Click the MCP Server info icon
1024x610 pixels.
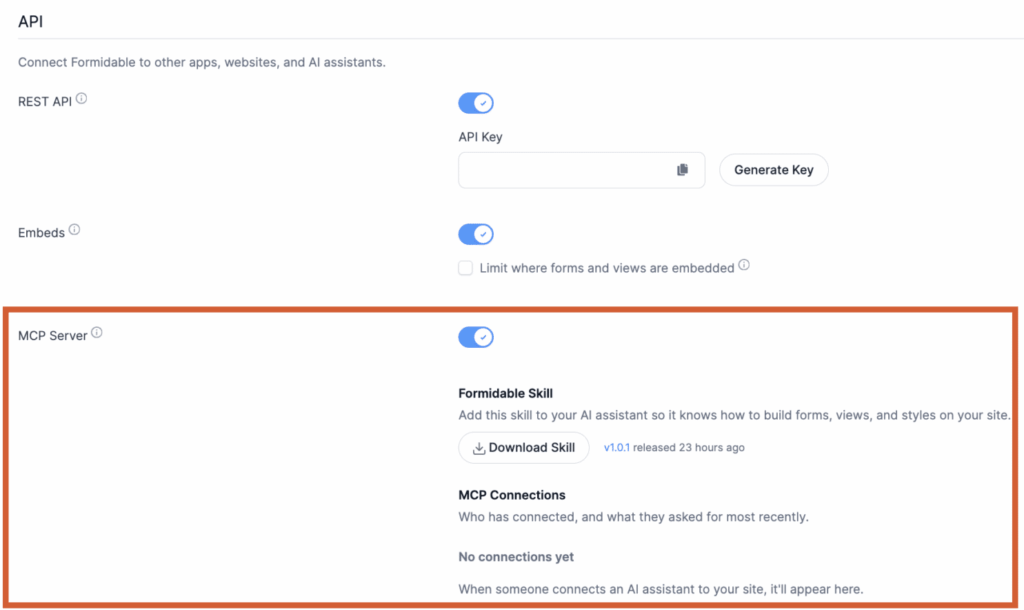coord(97,332)
